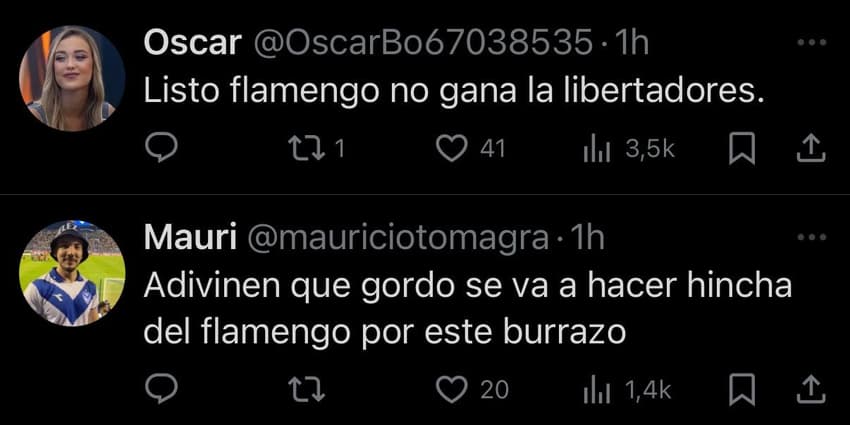The width and height of the screenshot is (850, 425).
Task: Reply to Mauri's tweet
Action: 162,389
